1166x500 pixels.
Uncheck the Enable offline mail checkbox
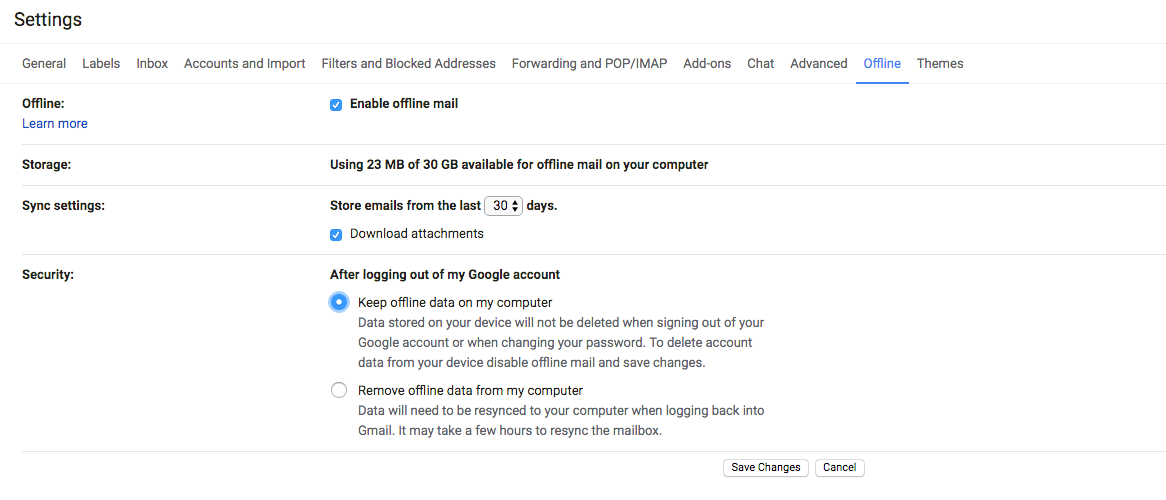click(335, 105)
